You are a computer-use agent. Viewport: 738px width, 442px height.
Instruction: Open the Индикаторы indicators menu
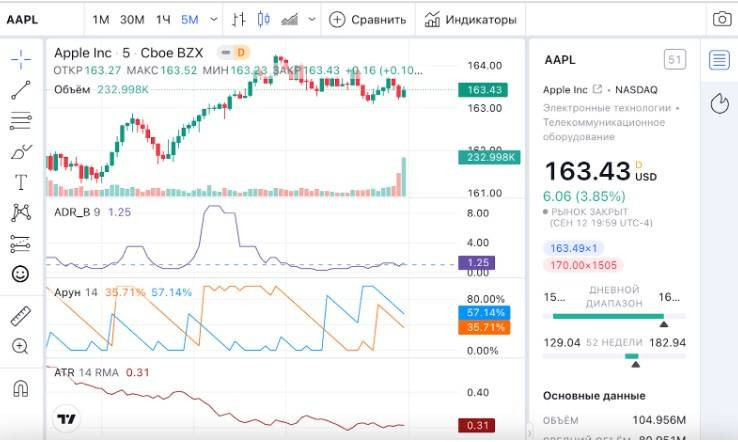click(x=470, y=20)
